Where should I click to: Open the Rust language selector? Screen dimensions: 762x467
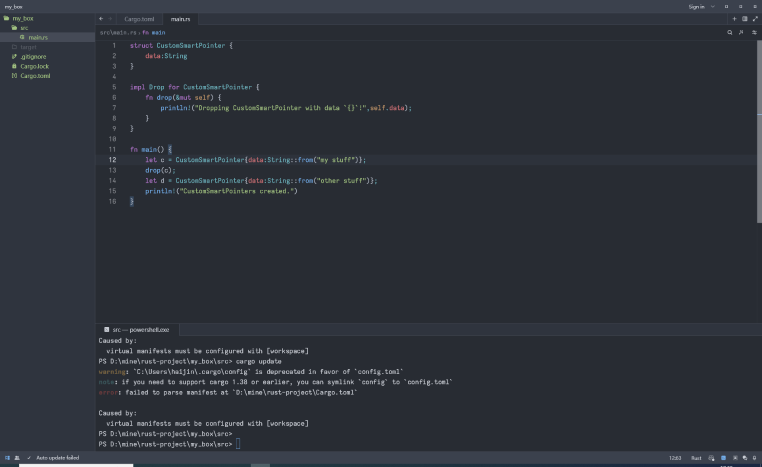coord(696,458)
